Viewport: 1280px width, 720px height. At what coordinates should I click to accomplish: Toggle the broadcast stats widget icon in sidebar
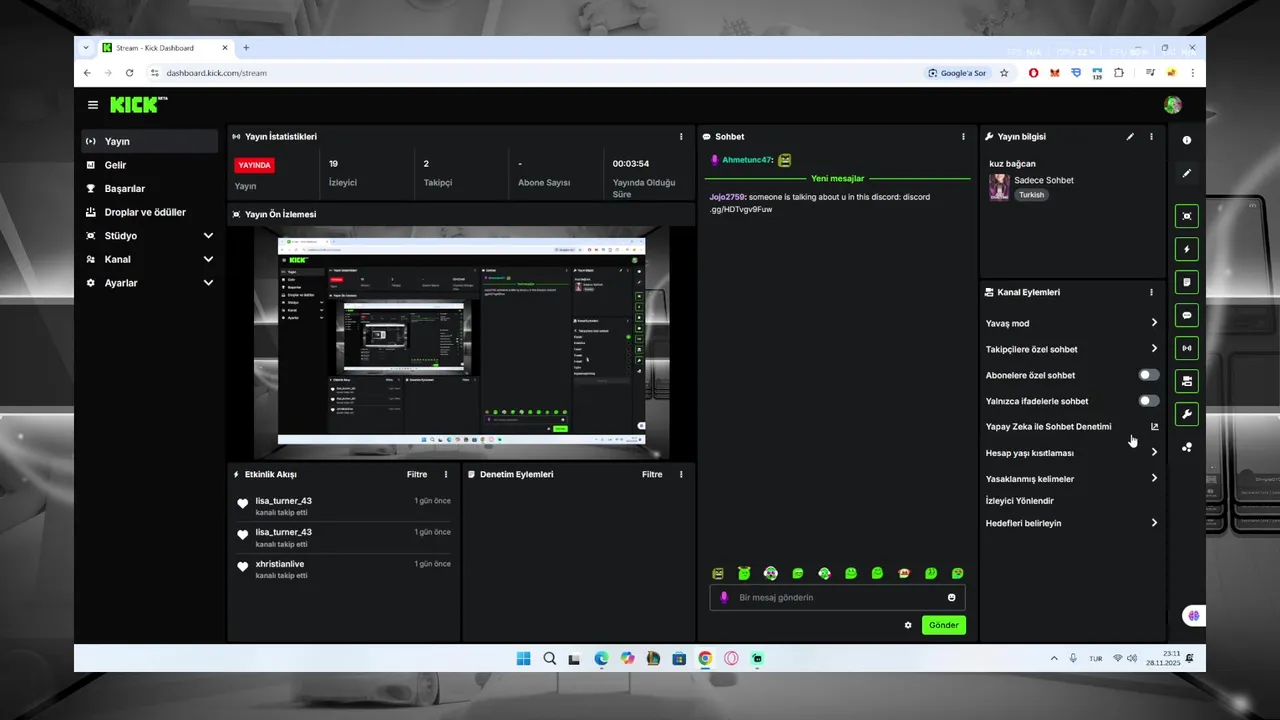pyautogui.click(x=1187, y=348)
